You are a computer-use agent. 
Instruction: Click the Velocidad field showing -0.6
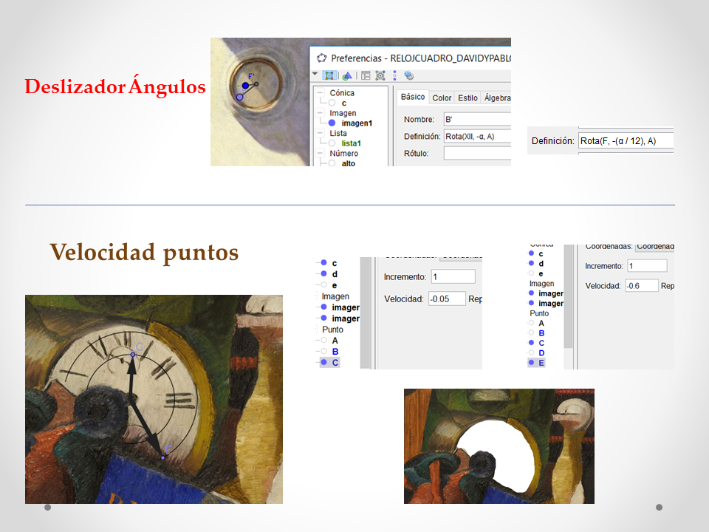point(642,286)
